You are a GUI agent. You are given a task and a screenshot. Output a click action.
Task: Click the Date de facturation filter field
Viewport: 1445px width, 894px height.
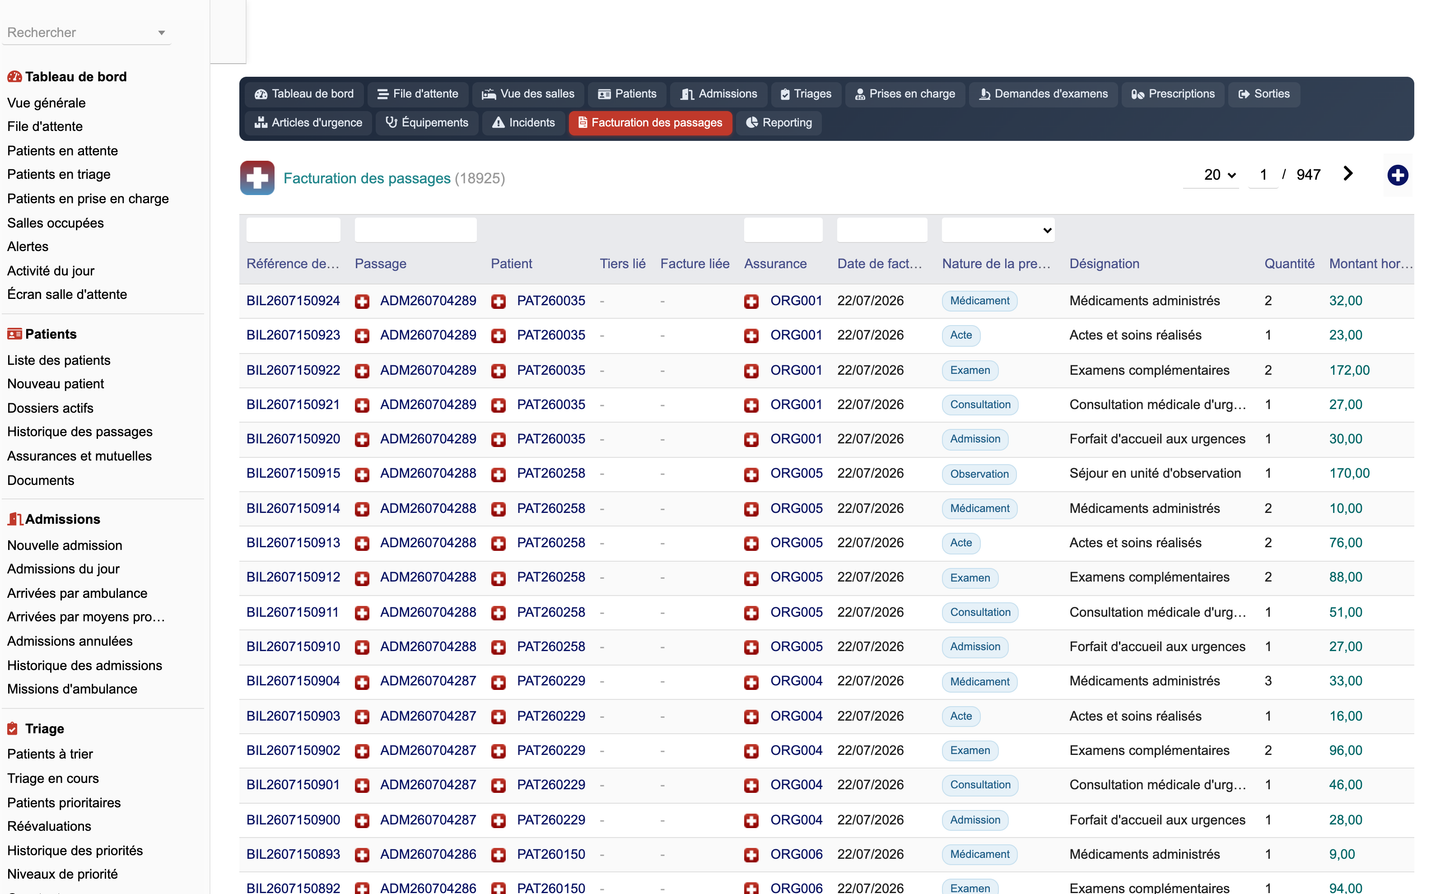882,230
